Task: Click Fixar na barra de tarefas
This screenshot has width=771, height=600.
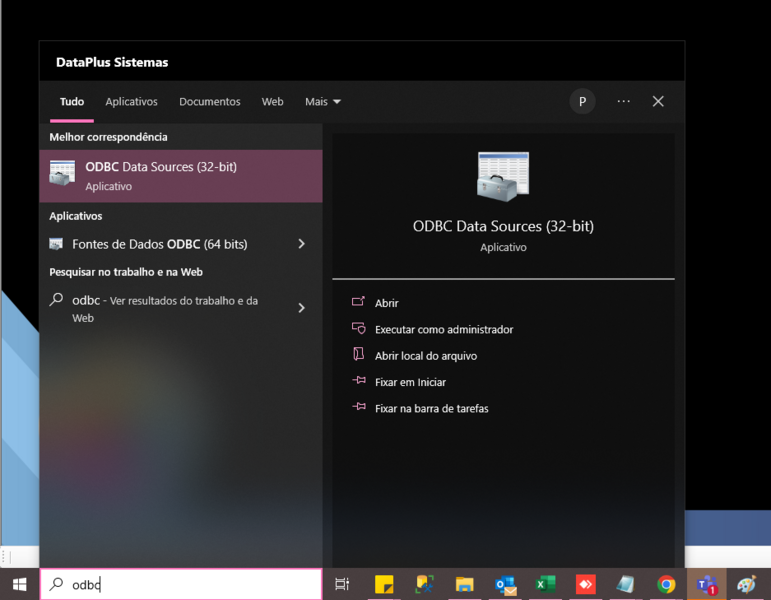Action: pyautogui.click(x=420, y=408)
